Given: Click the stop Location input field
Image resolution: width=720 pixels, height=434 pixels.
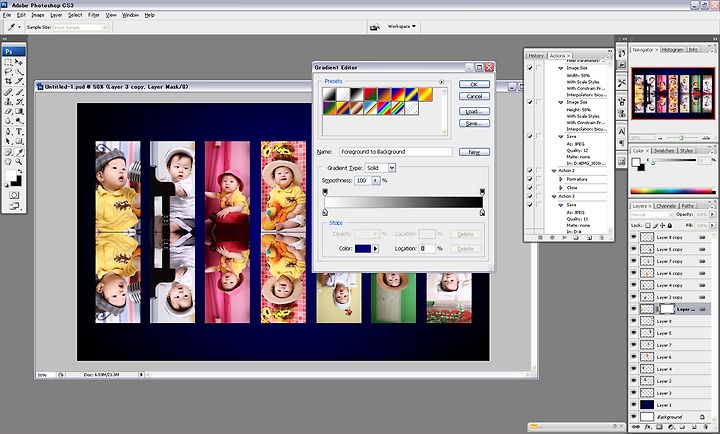Looking at the screenshot, I should 427,248.
